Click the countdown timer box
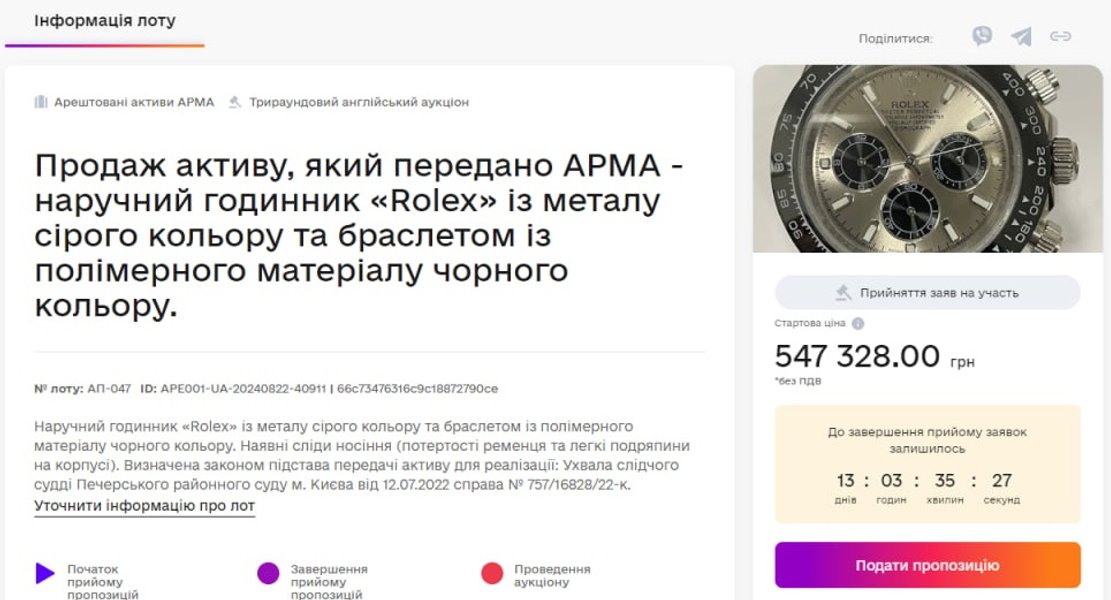The image size is (1111, 600). pos(927,464)
